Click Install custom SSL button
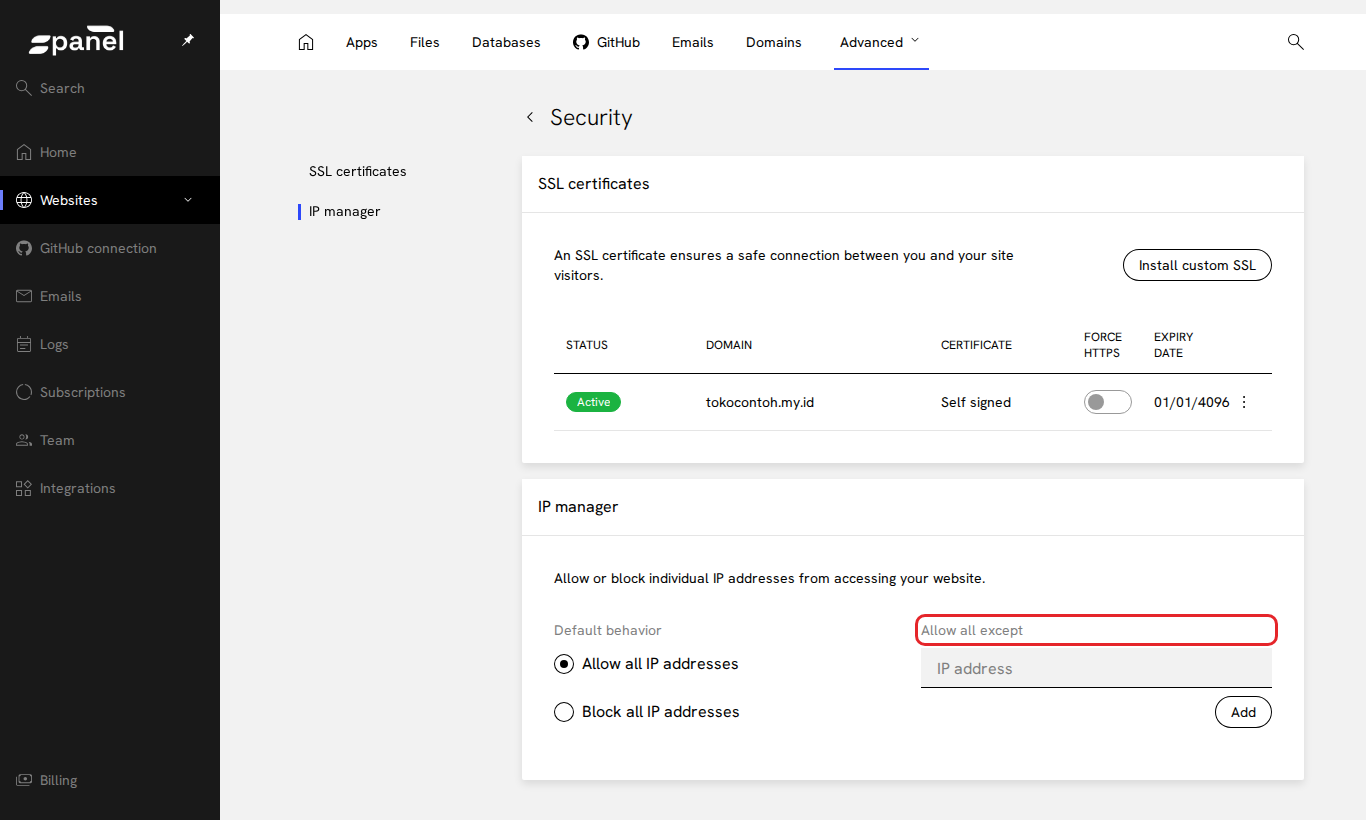 pos(1197,265)
